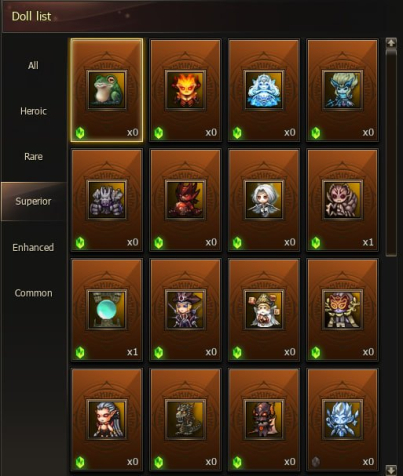Click the scrollbar down arrow
This screenshot has height=476, width=403.
pos(391,470)
